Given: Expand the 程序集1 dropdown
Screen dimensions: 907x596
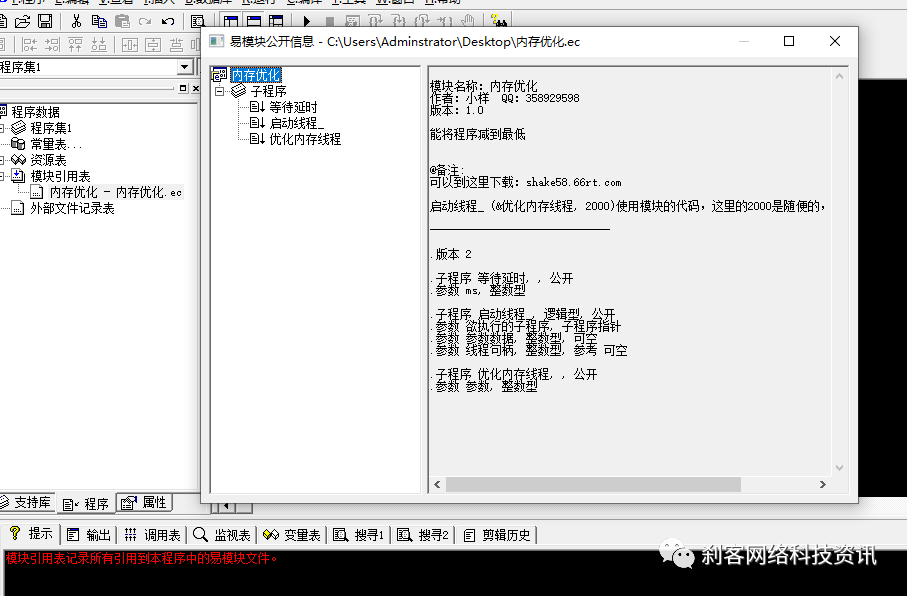Looking at the screenshot, I should click(184, 67).
